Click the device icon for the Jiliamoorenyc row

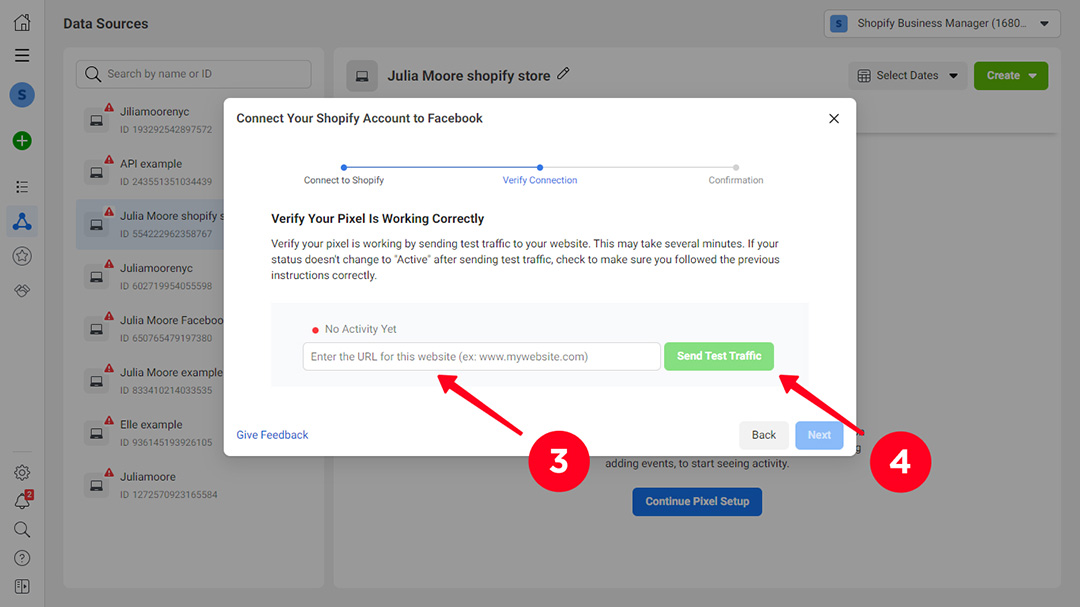(x=96, y=121)
